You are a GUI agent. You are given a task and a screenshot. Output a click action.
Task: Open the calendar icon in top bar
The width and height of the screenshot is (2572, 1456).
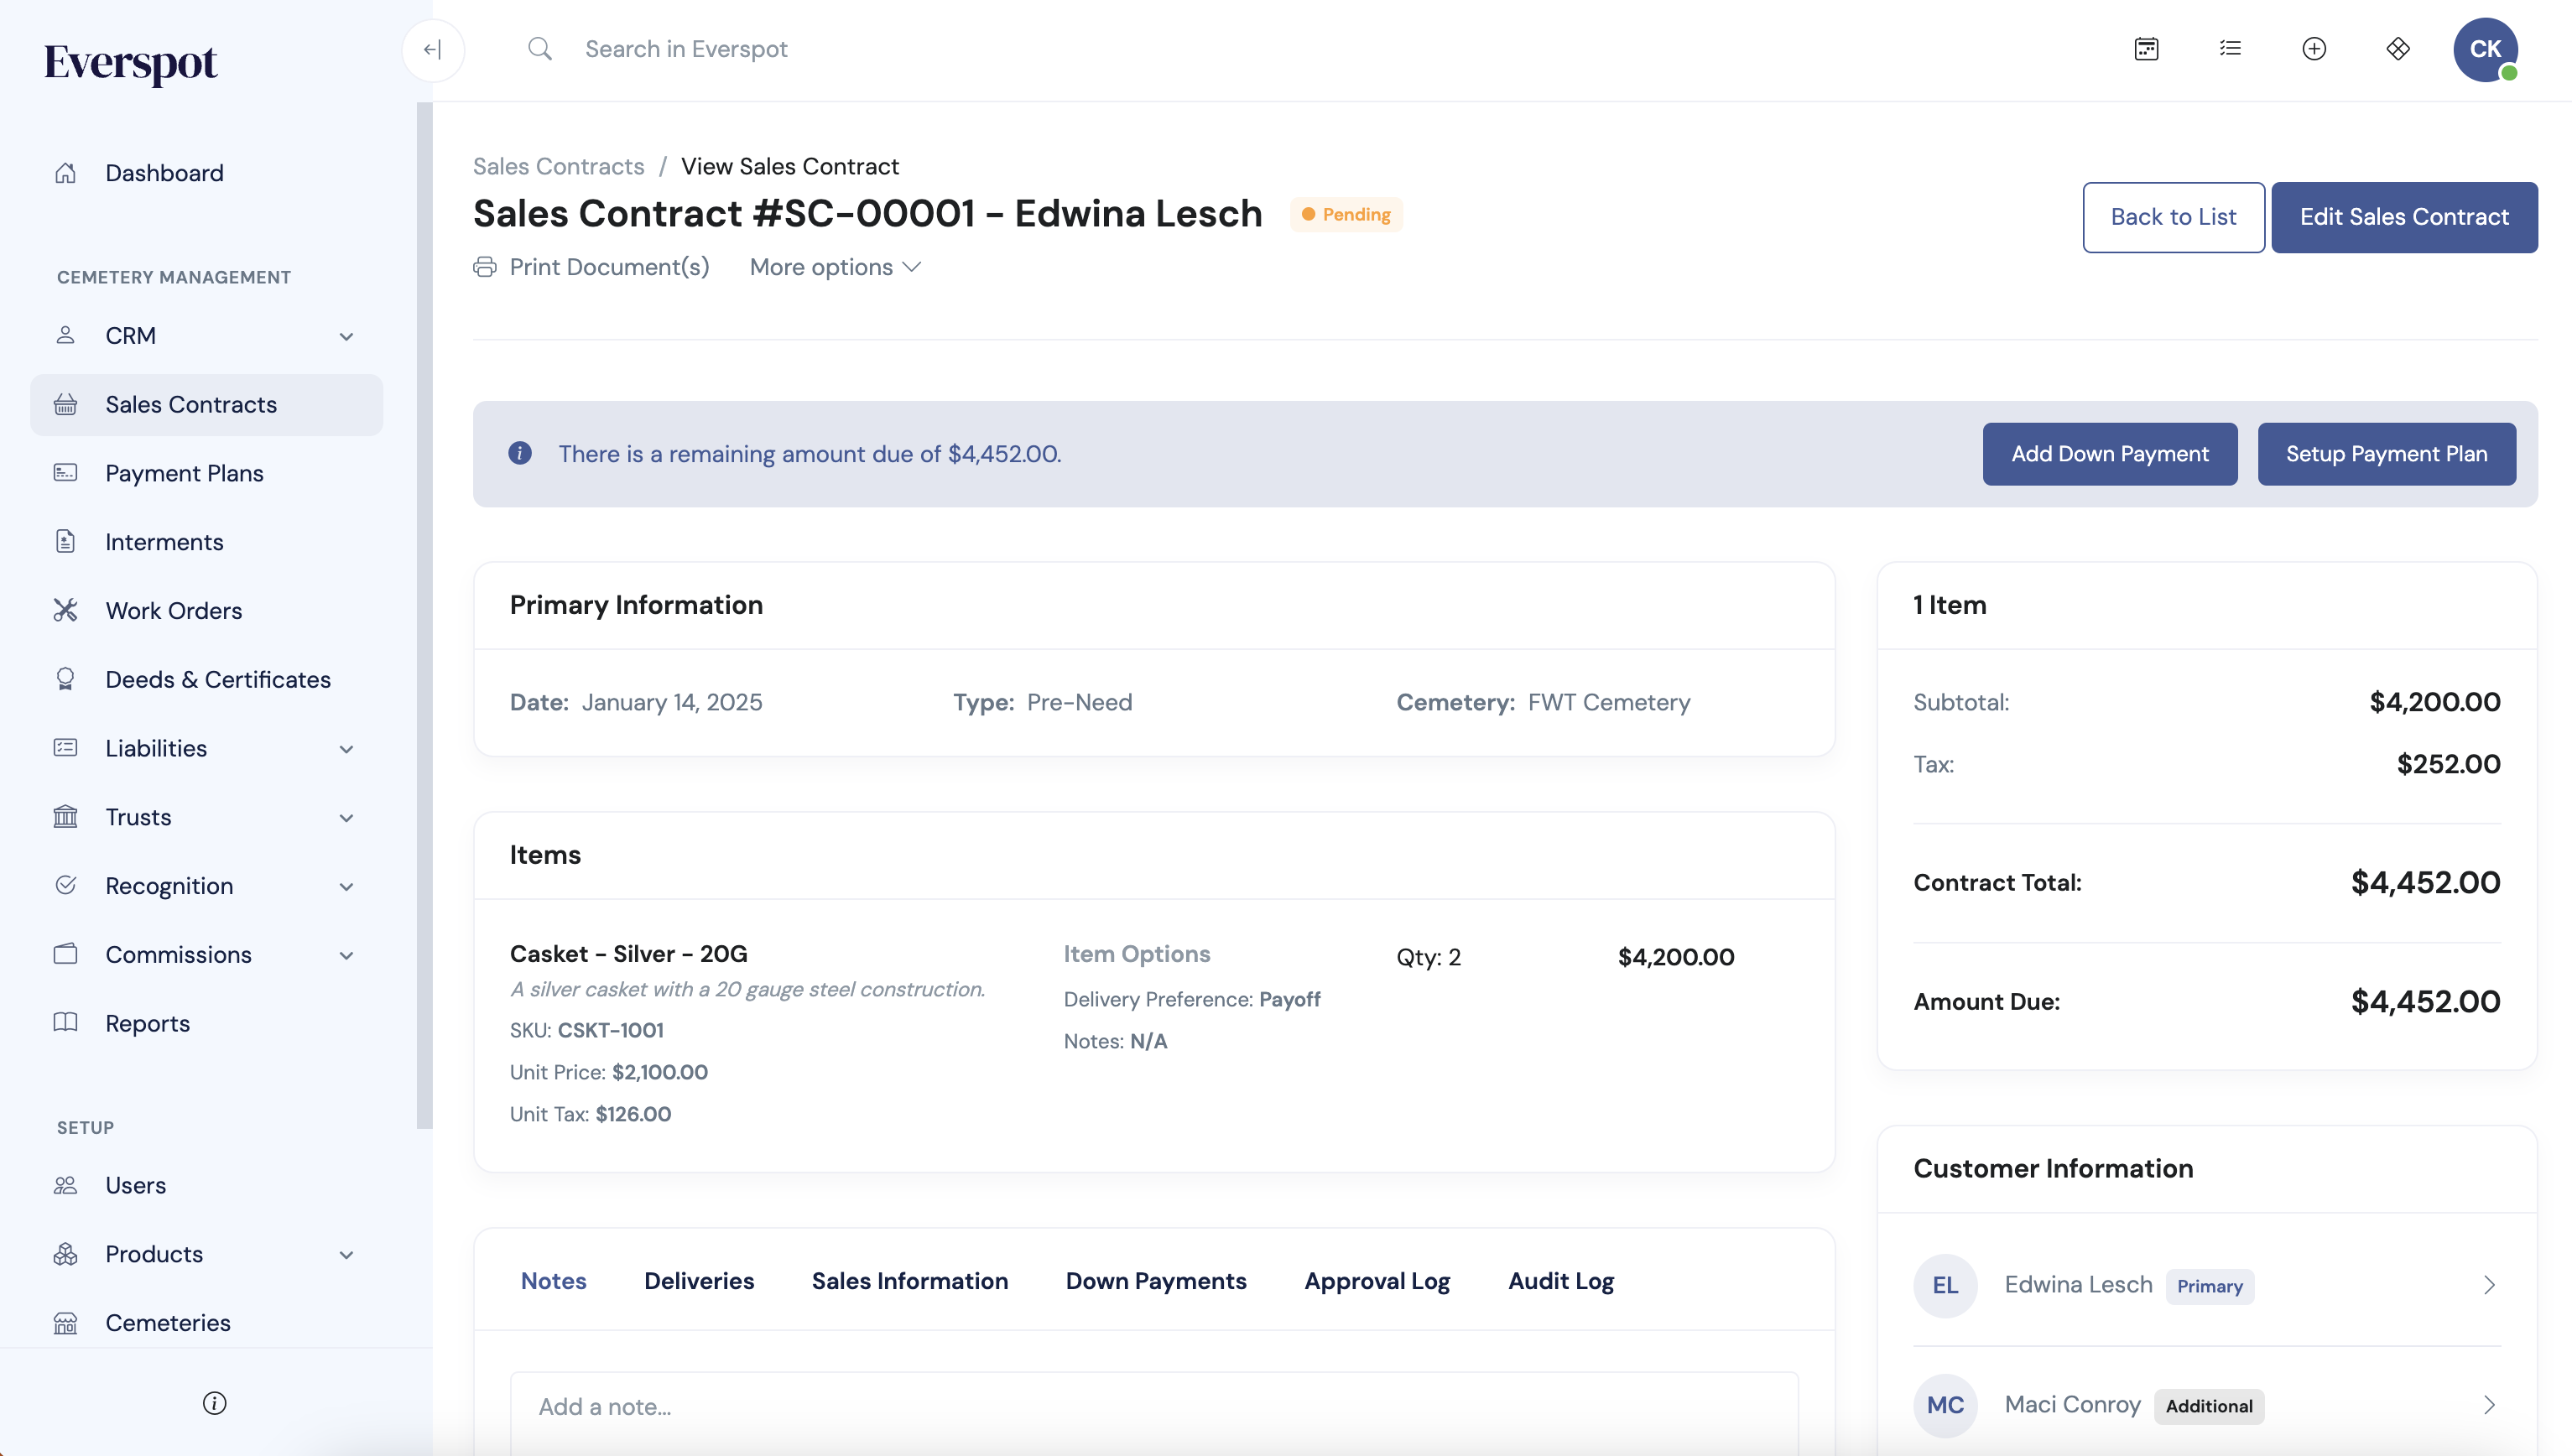pos(2146,48)
